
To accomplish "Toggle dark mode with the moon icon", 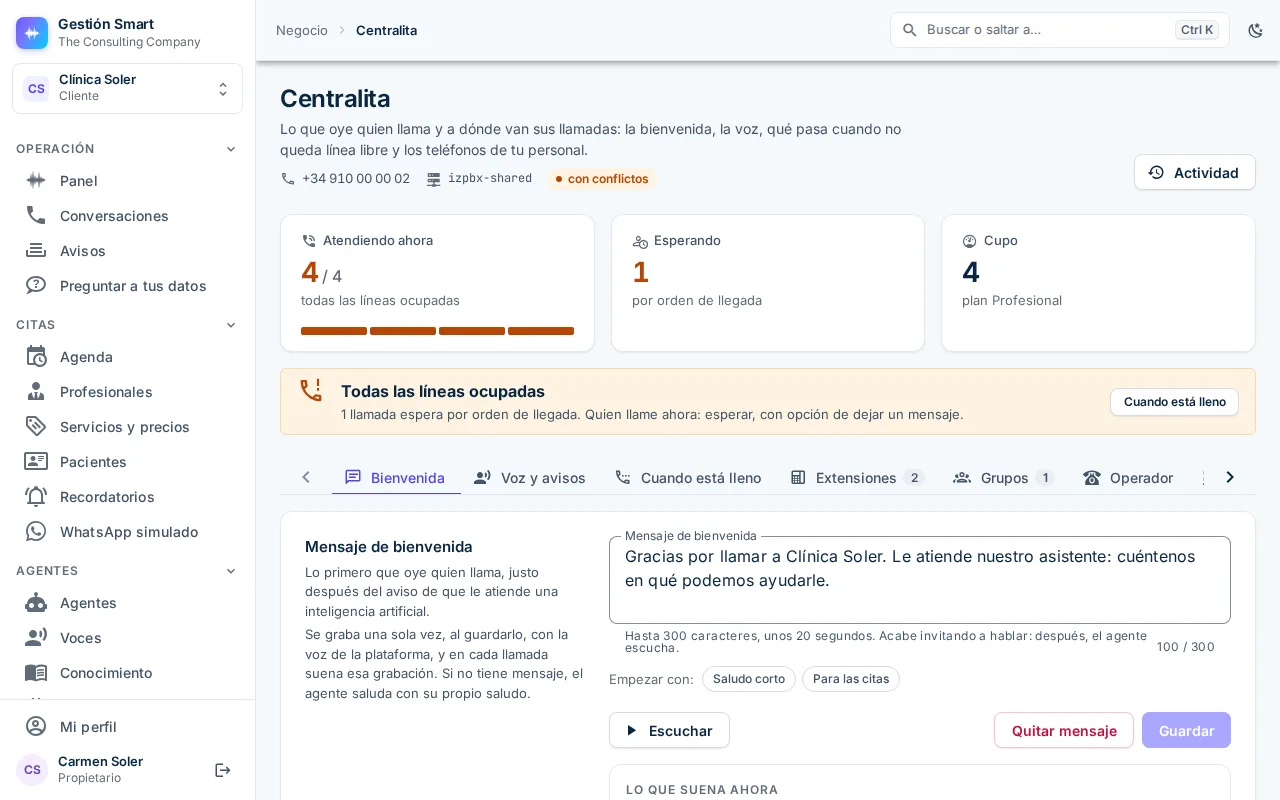I will 1256,30.
